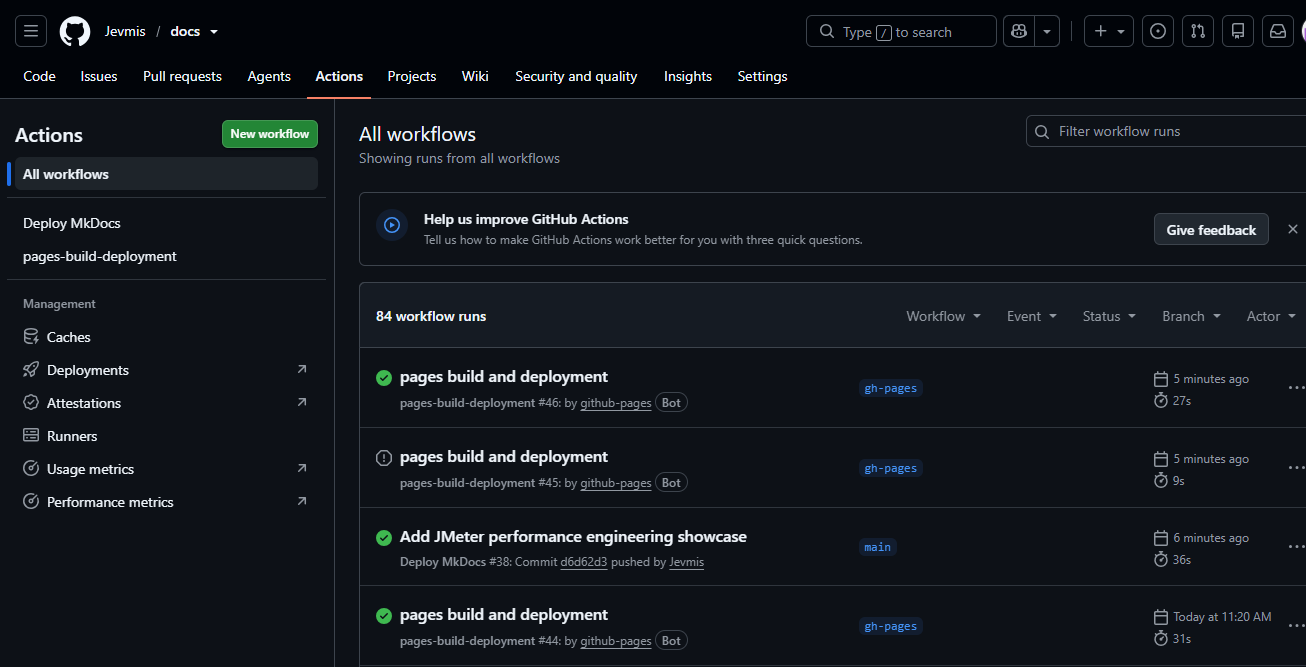
Task: Click the New workflow button
Action: pos(270,134)
